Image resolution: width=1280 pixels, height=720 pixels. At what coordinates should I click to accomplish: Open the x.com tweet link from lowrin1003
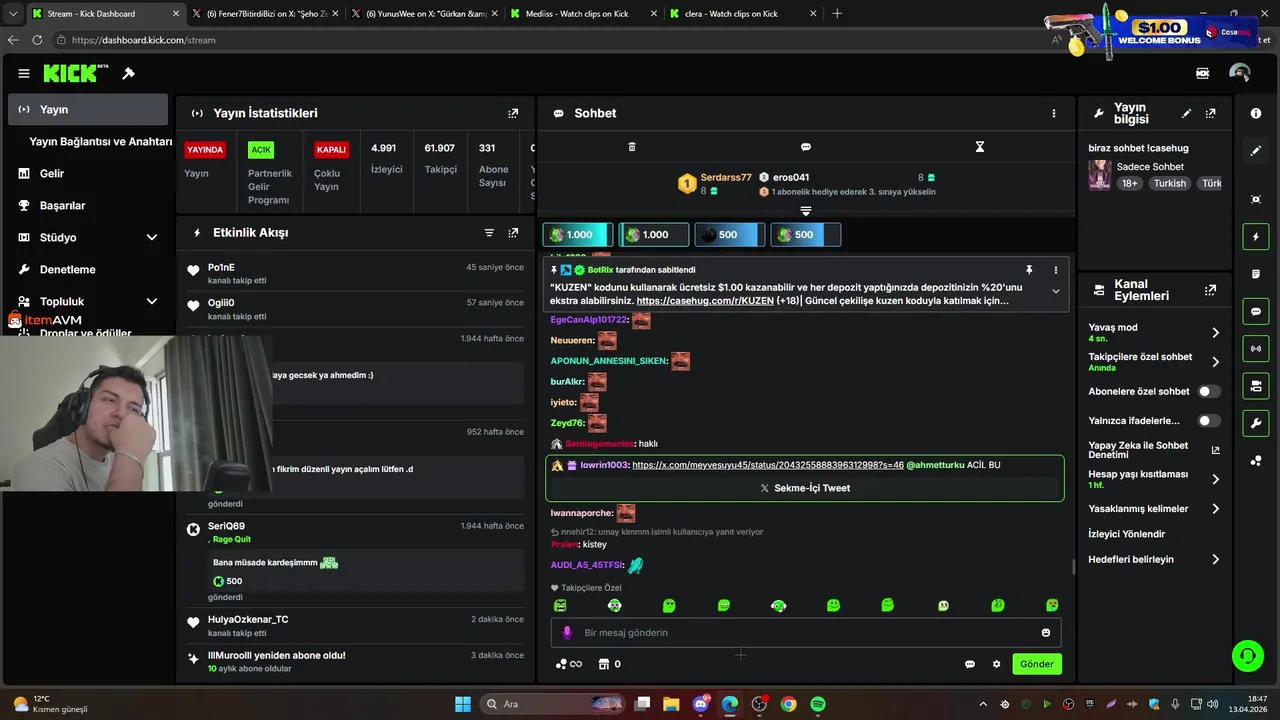(x=768, y=465)
